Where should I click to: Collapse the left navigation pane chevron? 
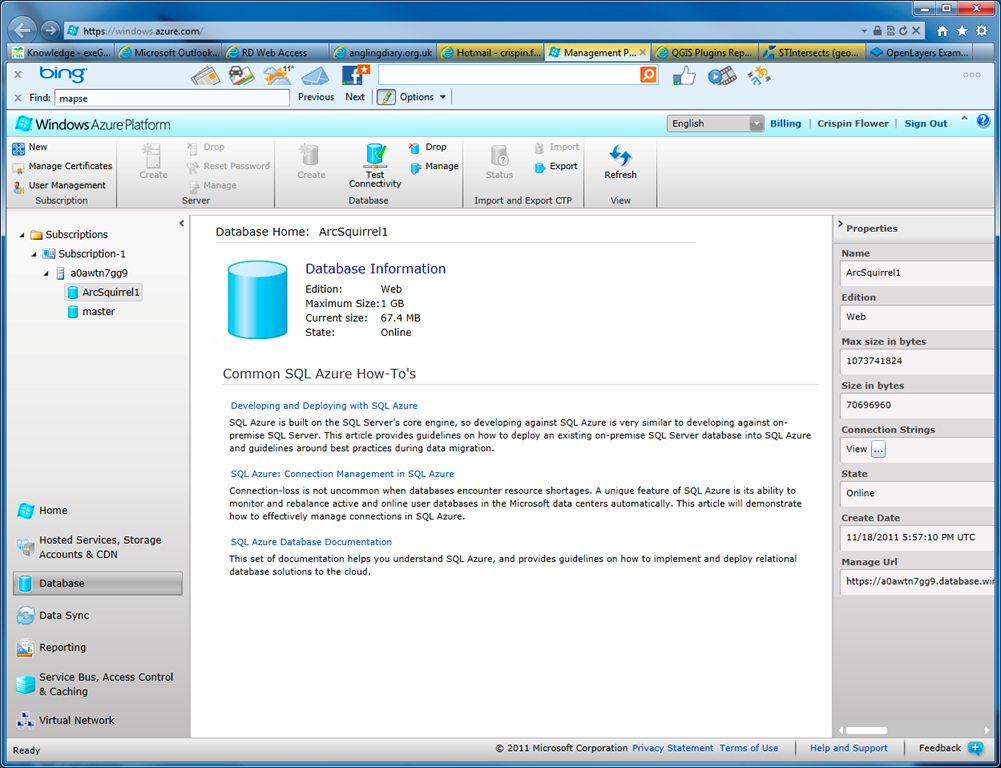point(181,223)
